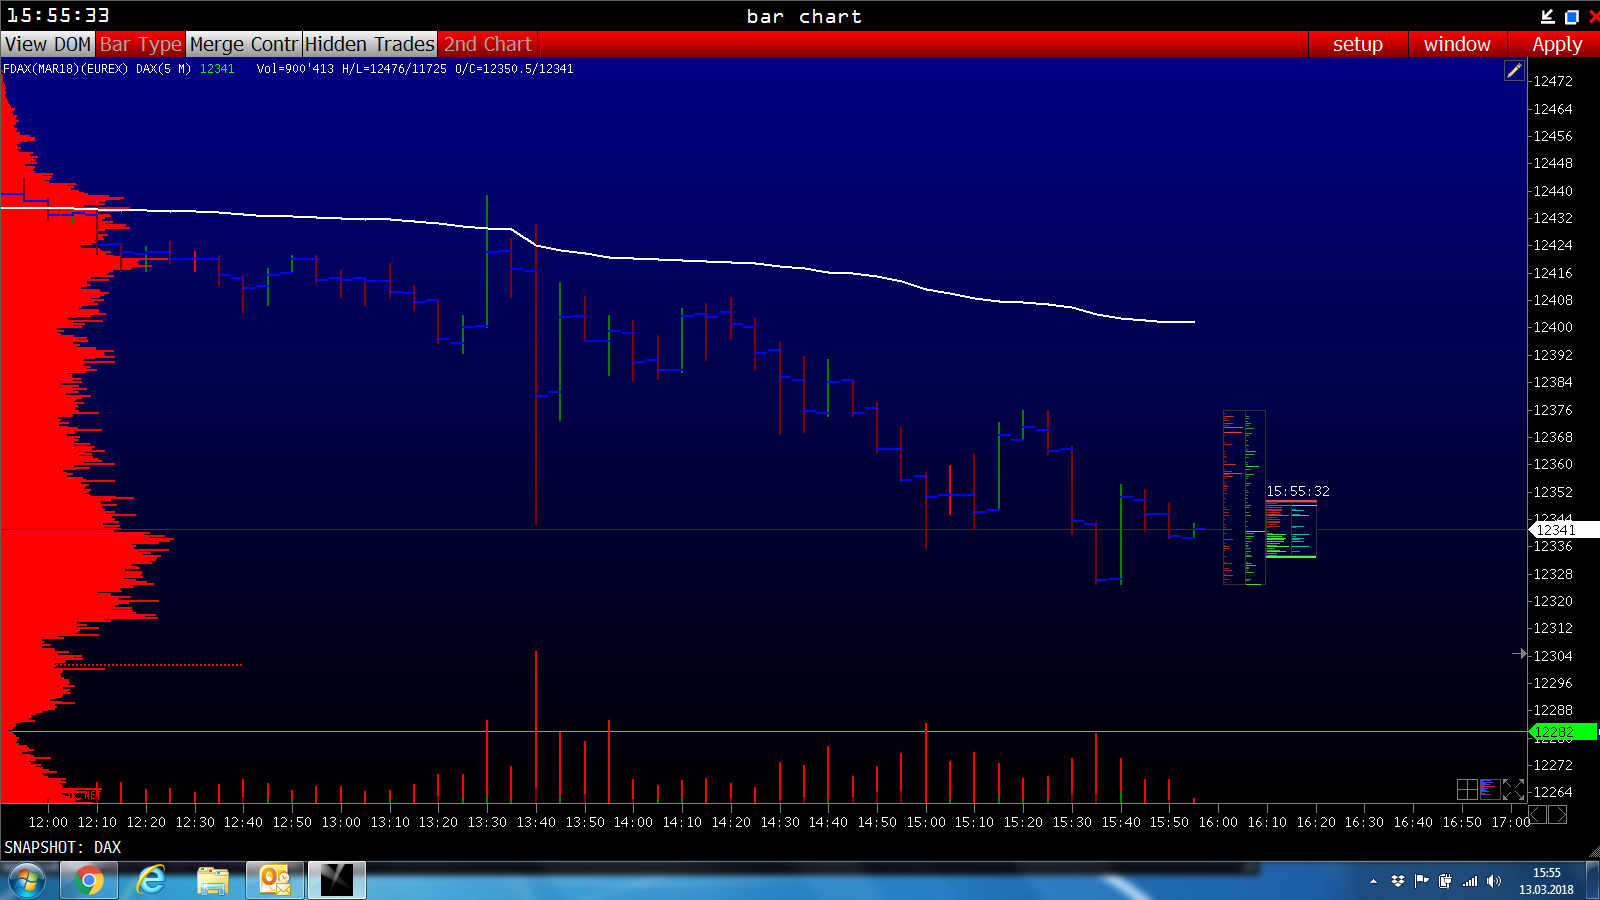The width and height of the screenshot is (1600, 900).
Task: Open Windows Explorer from the taskbar
Action: pos(213,881)
